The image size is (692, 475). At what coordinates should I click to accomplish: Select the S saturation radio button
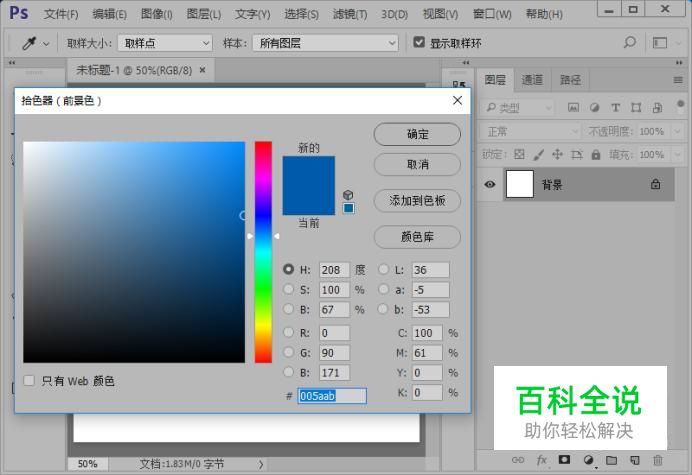[288, 289]
